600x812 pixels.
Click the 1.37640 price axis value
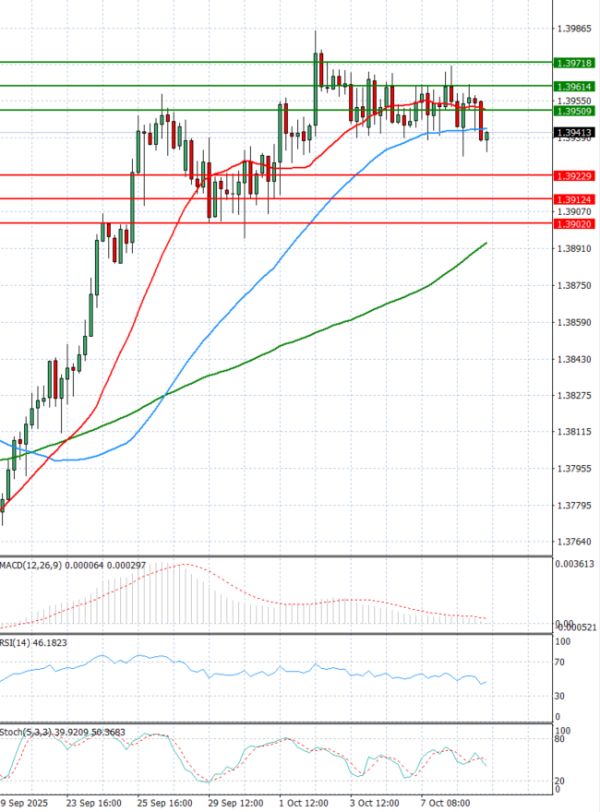(574, 542)
